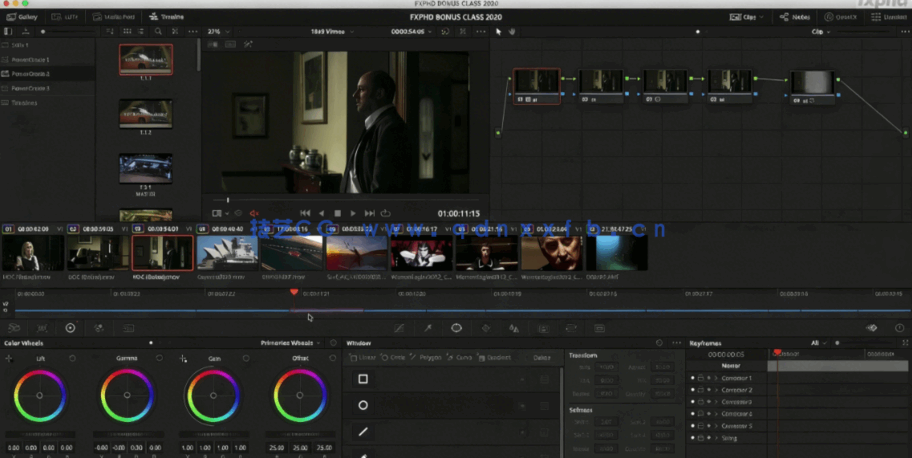Toggle loop playback in viewer

385,214
